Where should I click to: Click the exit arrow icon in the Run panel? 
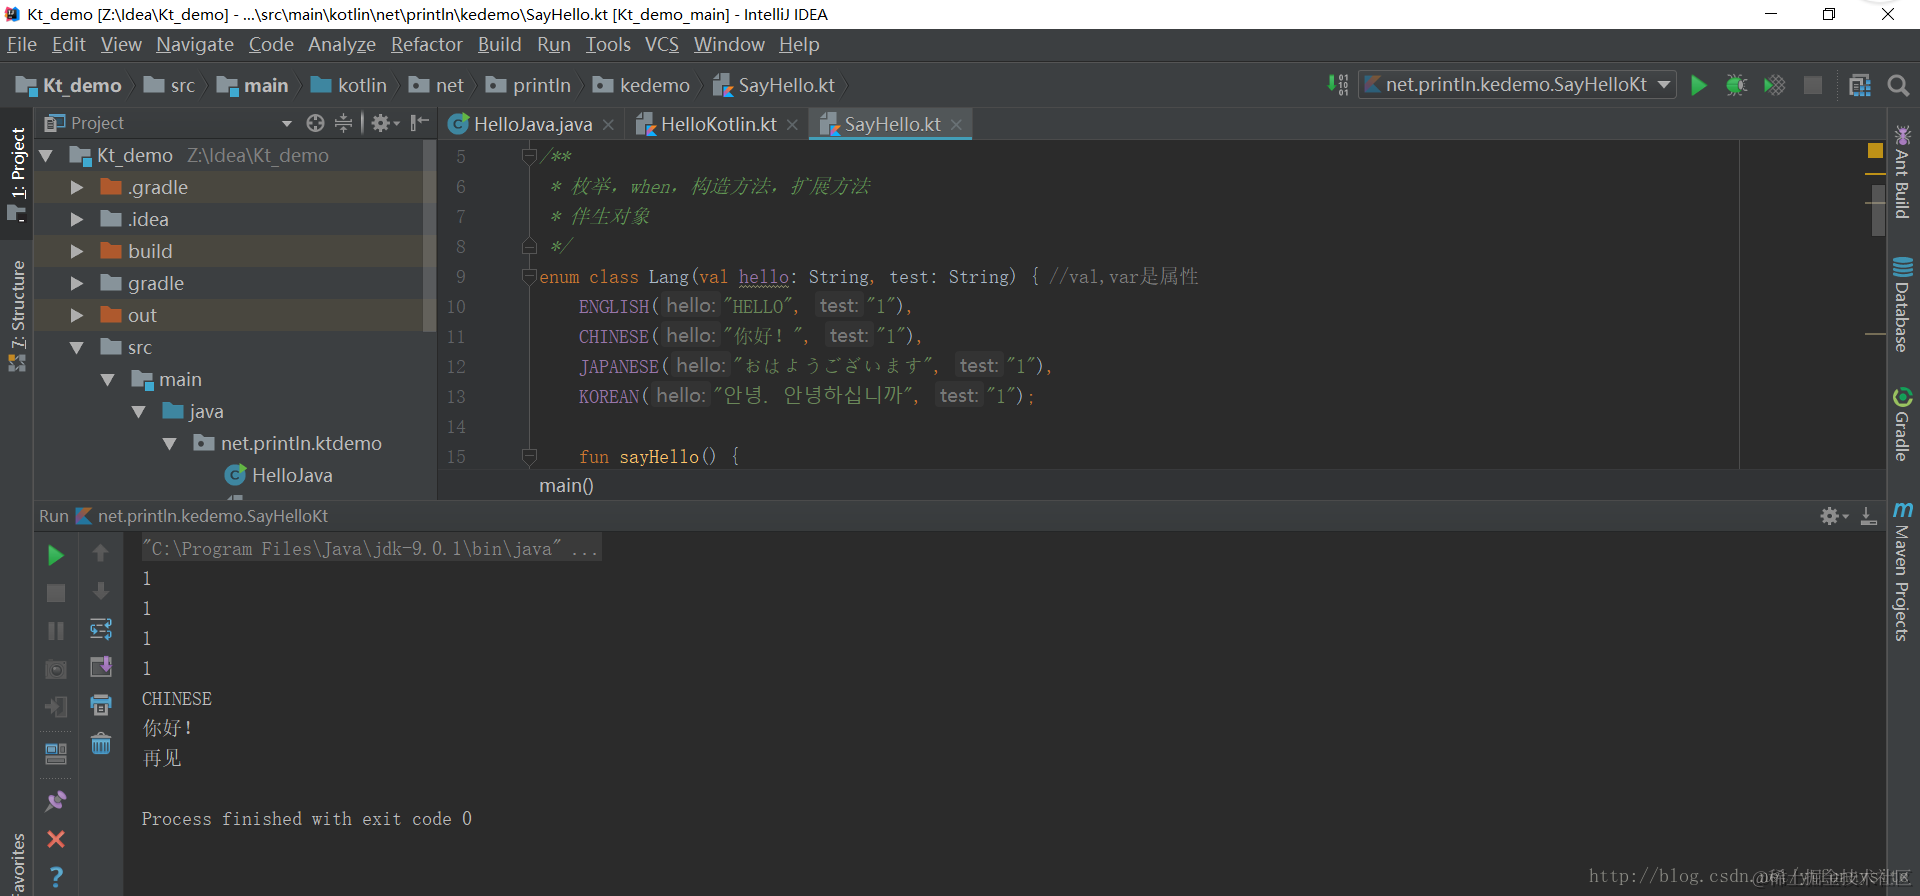(56, 707)
